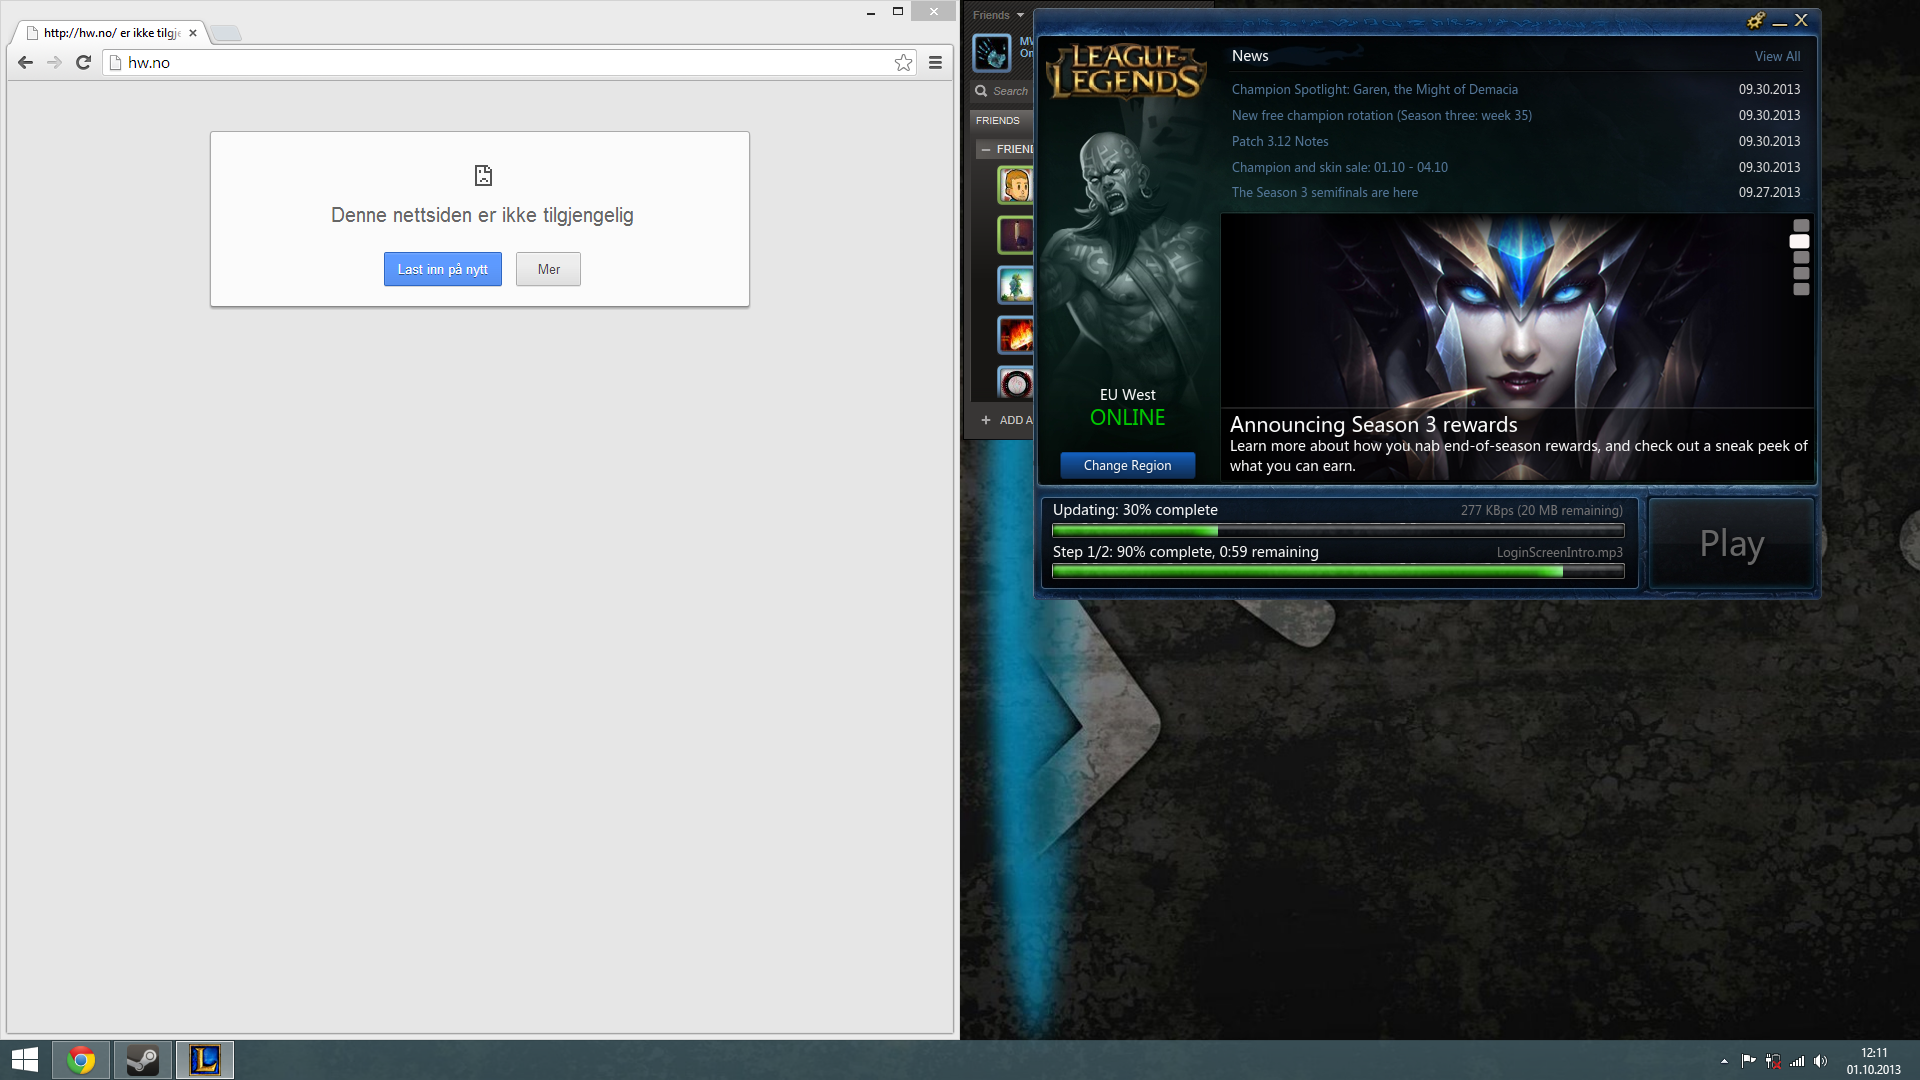Click the greyed Play button
The height and width of the screenshot is (1080, 1920).
[x=1731, y=543]
